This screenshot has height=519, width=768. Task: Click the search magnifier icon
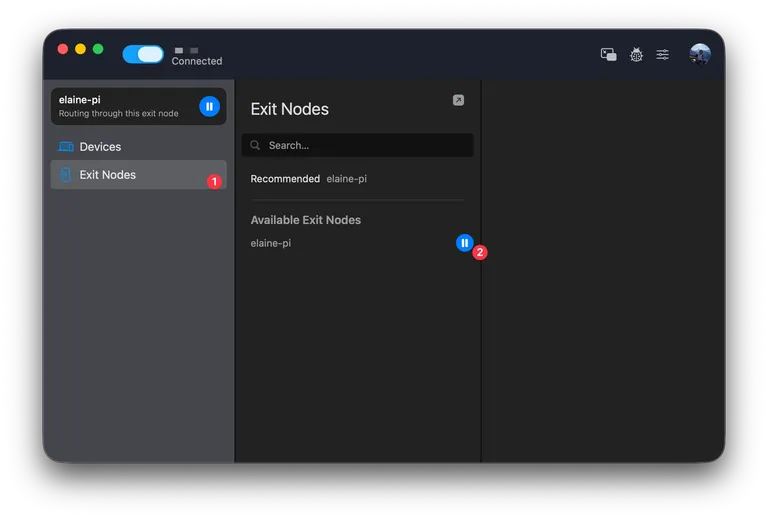click(255, 145)
